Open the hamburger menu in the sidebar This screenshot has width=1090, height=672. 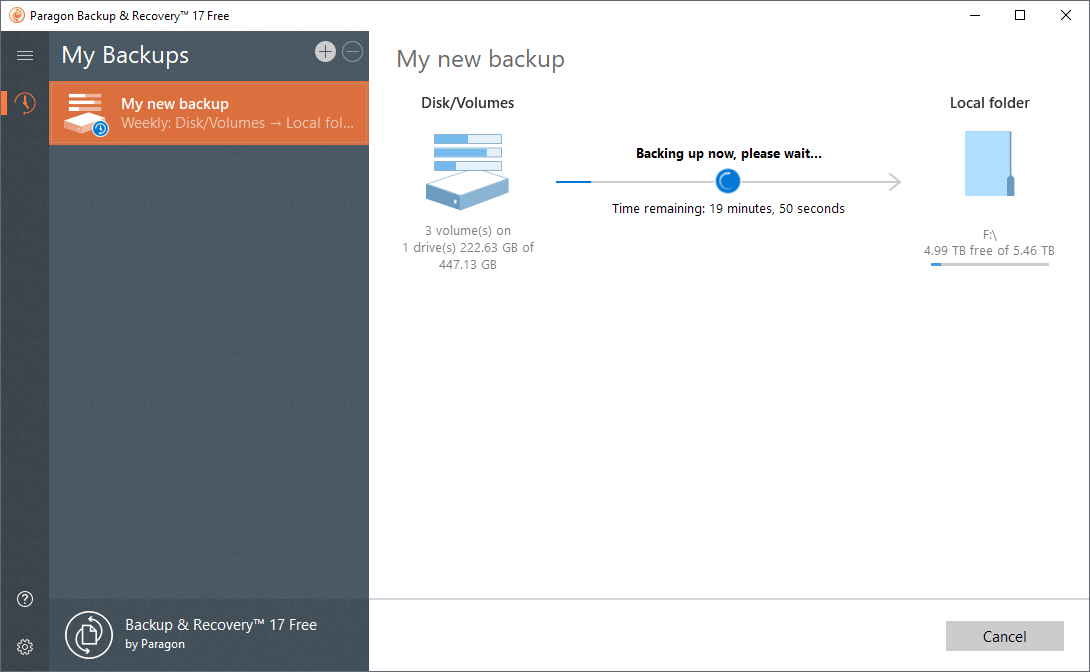(24, 55)
